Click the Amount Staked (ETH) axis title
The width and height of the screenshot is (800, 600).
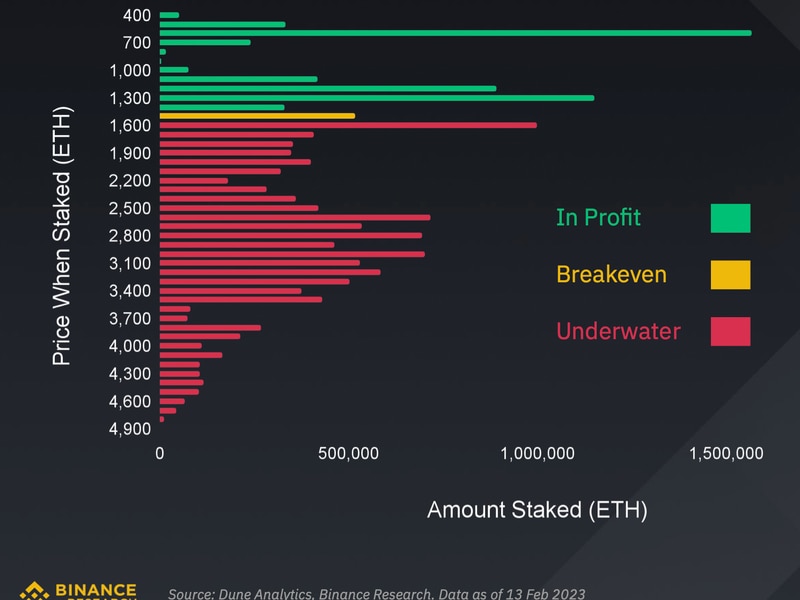537,509
